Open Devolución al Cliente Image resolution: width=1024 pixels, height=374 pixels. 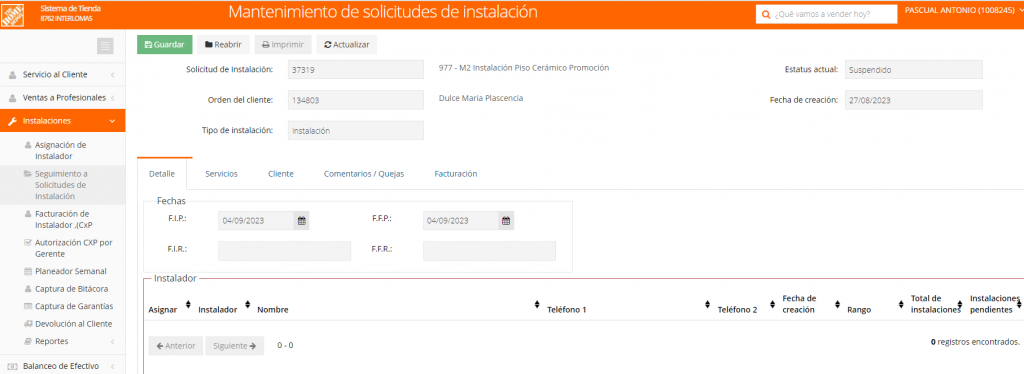coord(68,324)
